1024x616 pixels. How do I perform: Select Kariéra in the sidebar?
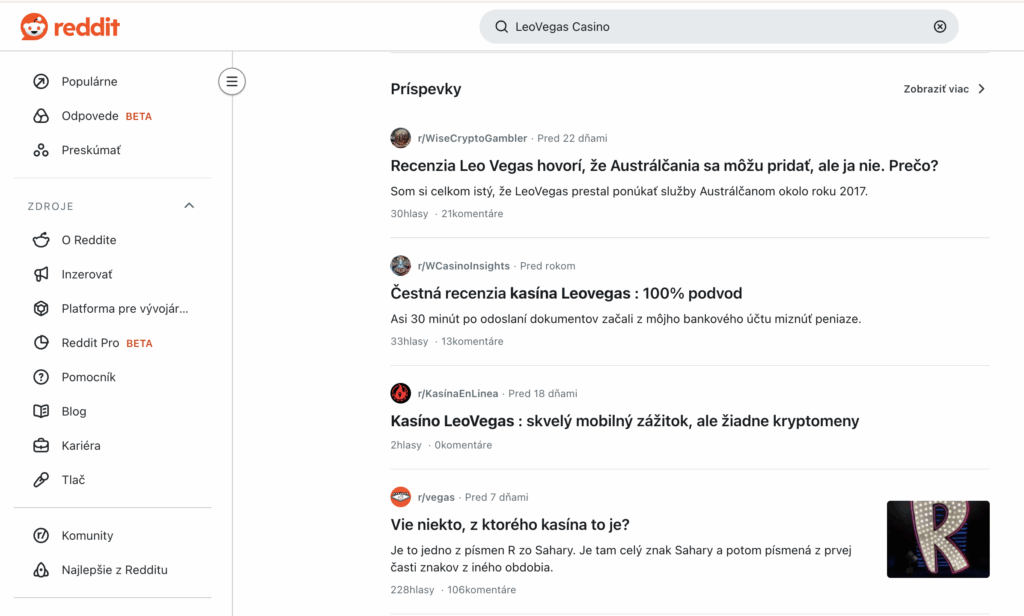pos(80,446)
